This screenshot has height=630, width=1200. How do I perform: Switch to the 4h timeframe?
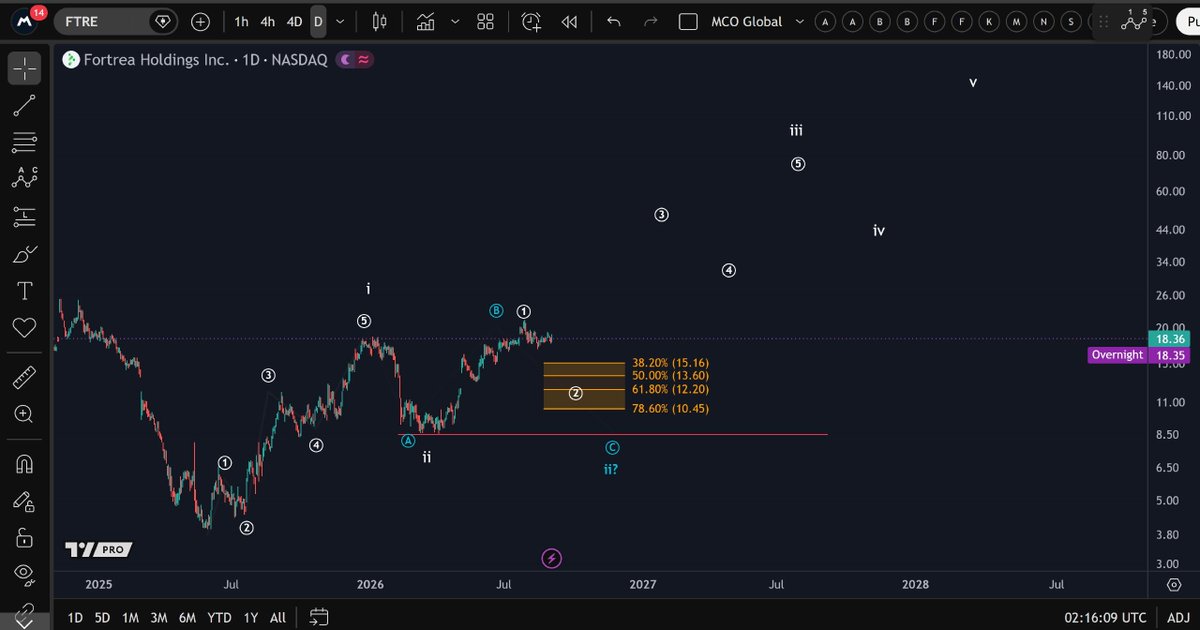(267, 21)
